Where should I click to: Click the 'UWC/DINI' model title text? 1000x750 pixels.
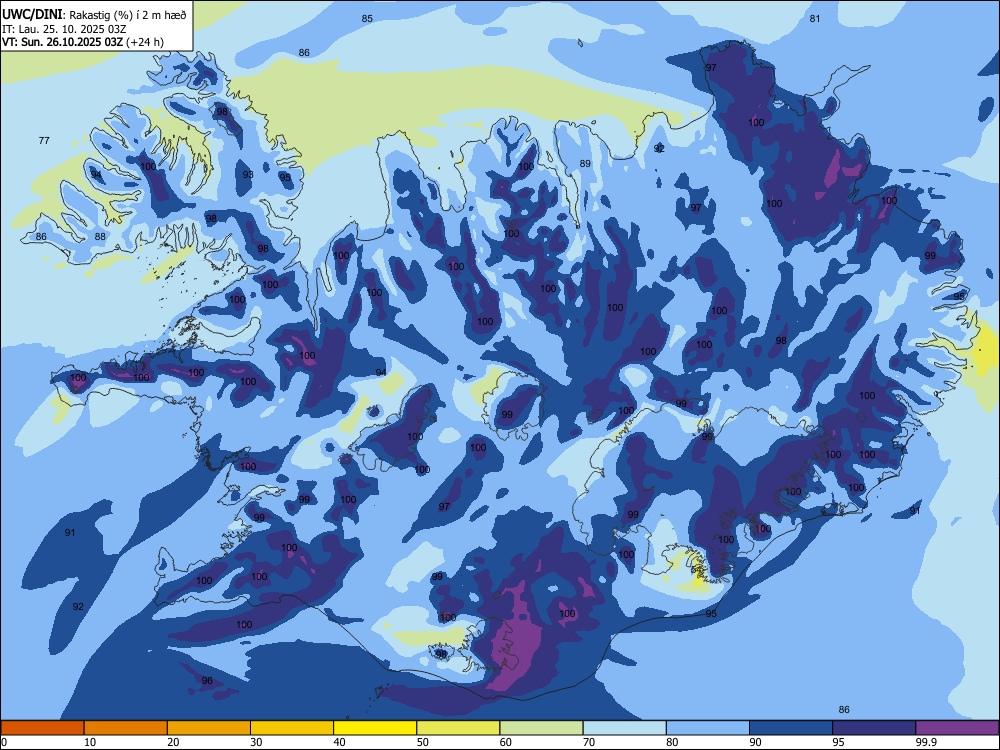point(32,15)
